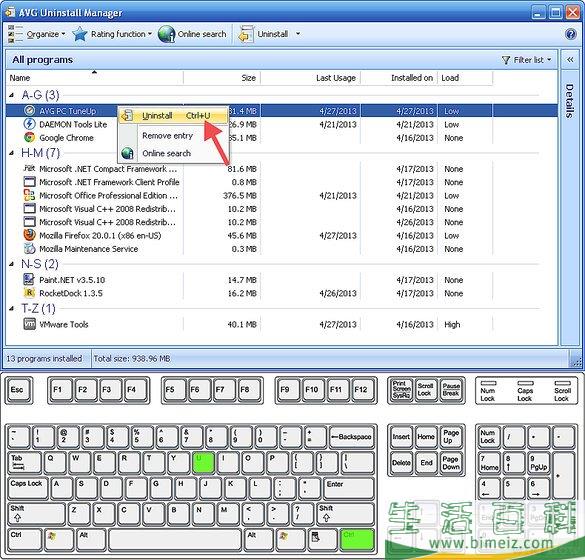Viewport: 585px width, 560px height.
Task: Select Mozilla Maintenance Service entry
Action: 89,249
